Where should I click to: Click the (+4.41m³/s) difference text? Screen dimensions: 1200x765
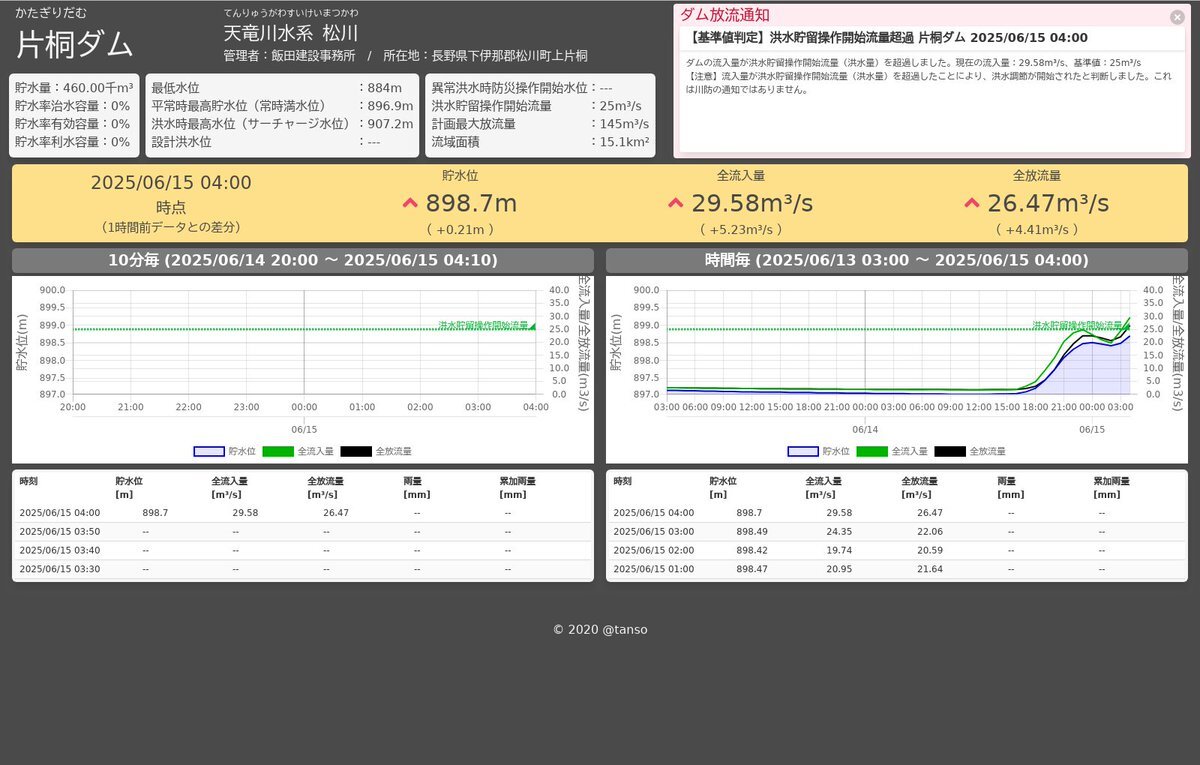pos(1037,230)
